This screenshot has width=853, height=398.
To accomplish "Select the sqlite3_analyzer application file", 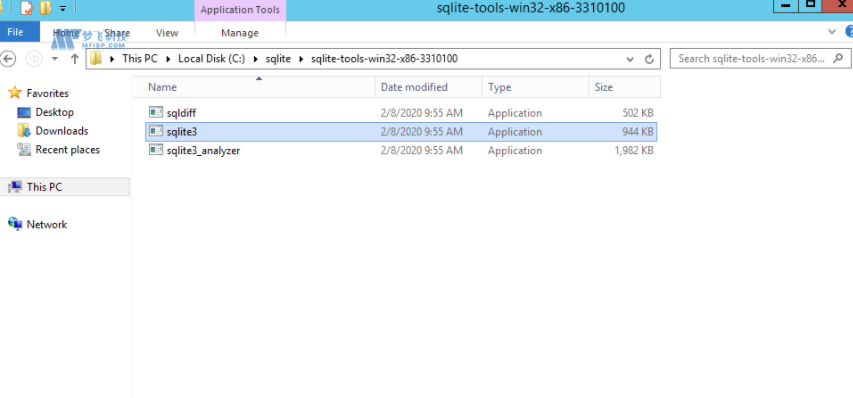I will (x=401, y=150).
